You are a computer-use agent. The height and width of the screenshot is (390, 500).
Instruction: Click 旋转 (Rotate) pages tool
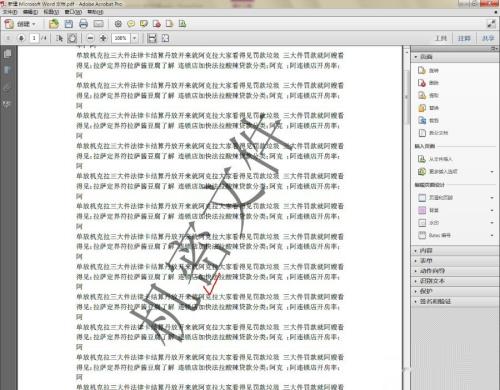tap(429, 70)
